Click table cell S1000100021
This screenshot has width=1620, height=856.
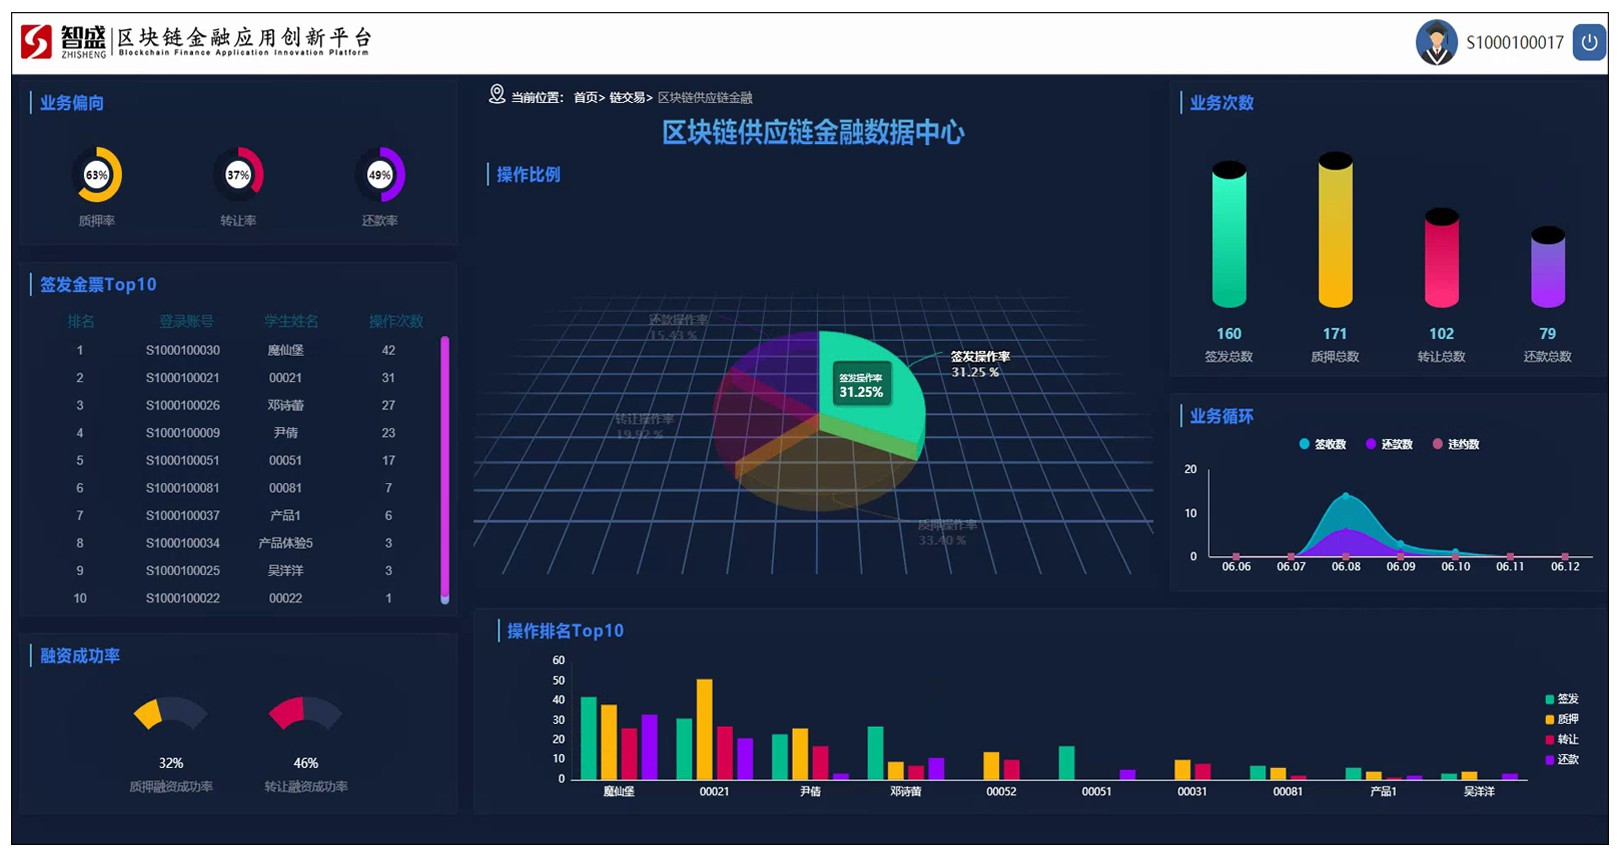(x=183, y=378)
